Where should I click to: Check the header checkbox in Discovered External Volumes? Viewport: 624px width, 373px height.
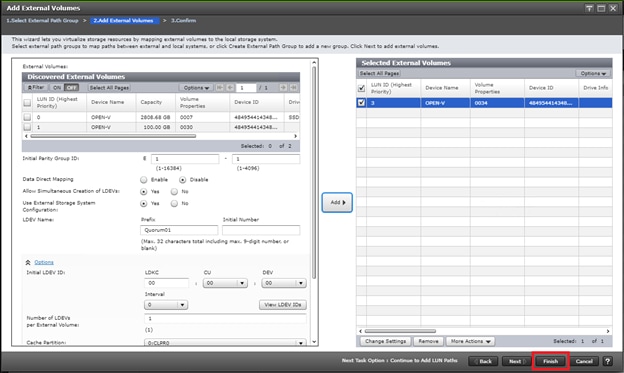click(x=27, y=103)
